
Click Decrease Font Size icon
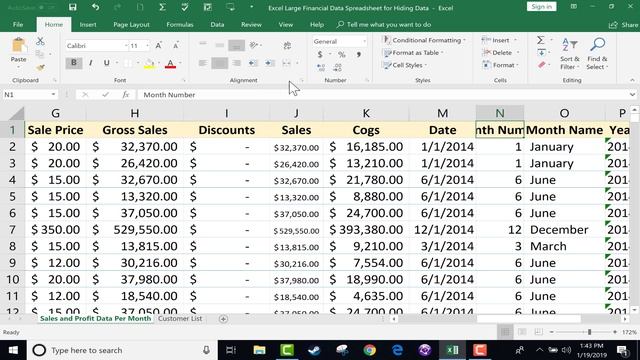176,46
